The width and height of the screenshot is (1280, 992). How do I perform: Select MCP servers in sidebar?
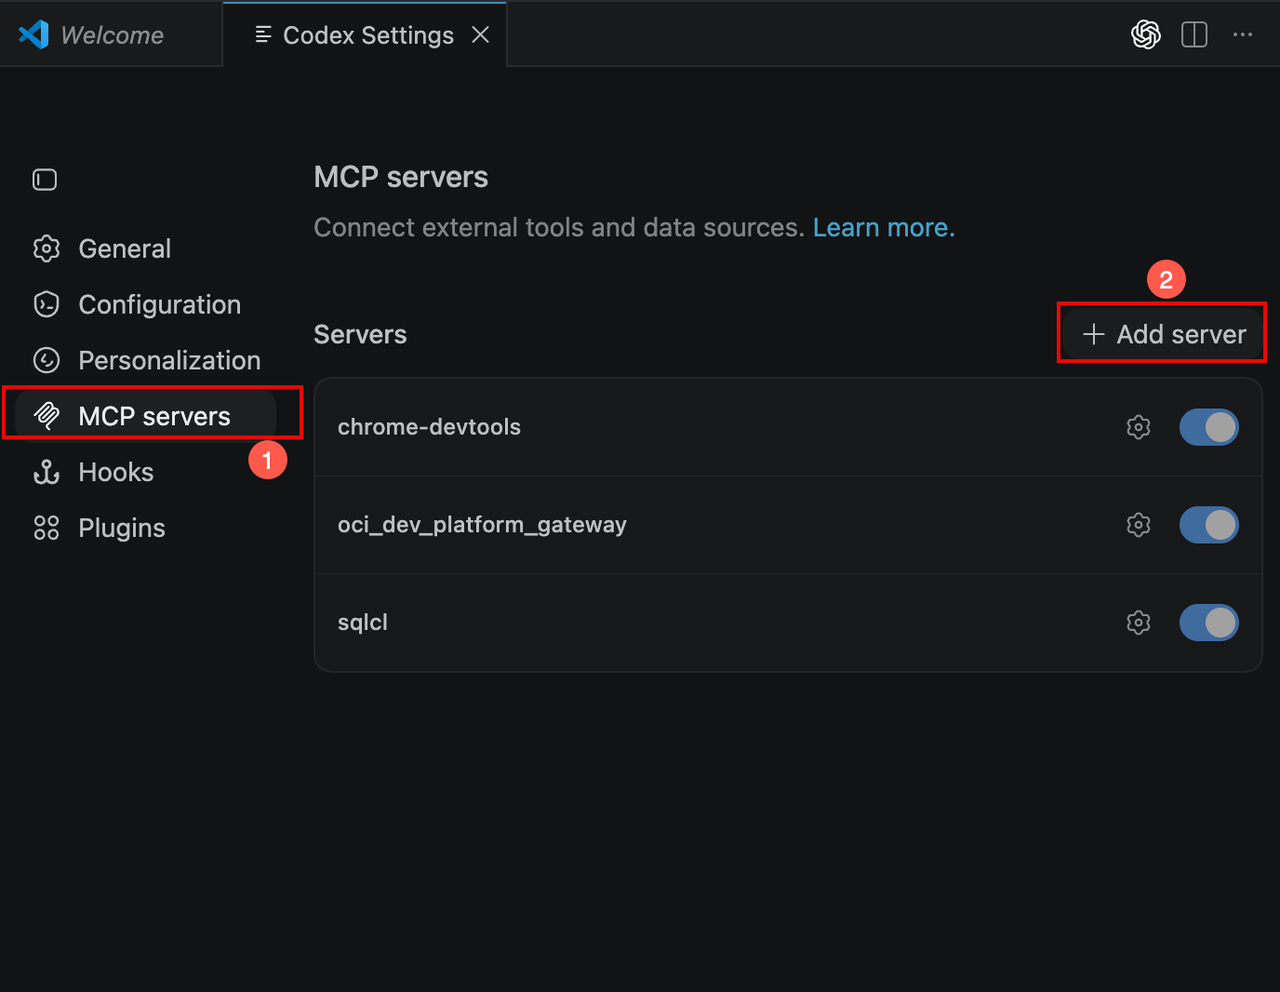pyautogui.click(x=146, y=416)
